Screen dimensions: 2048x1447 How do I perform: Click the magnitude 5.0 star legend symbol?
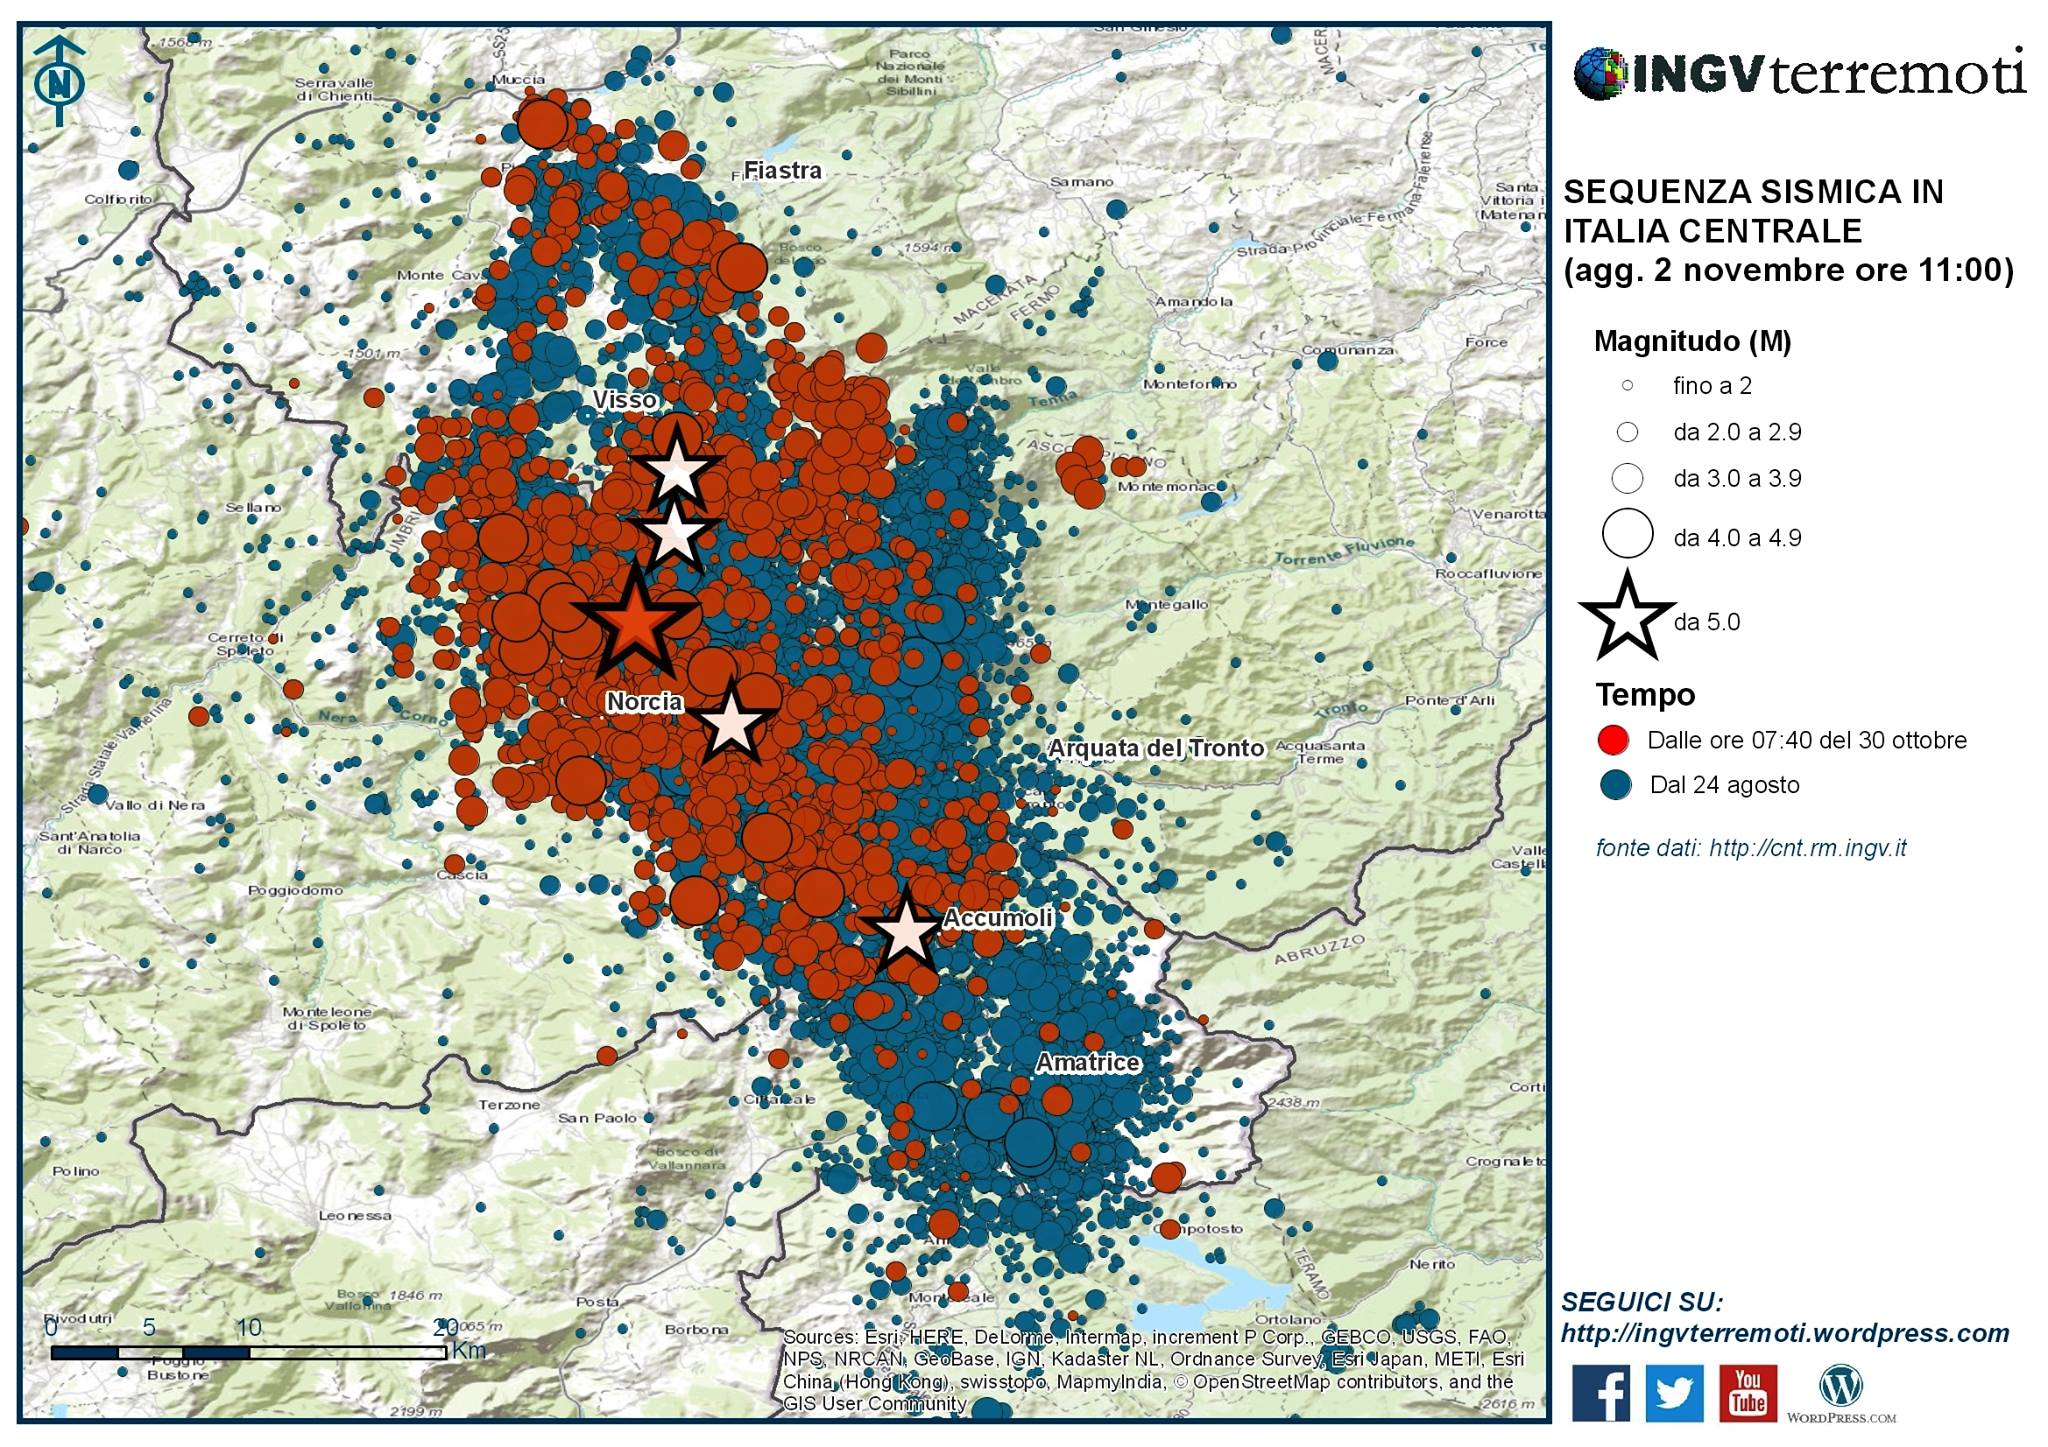point(1627,619)
